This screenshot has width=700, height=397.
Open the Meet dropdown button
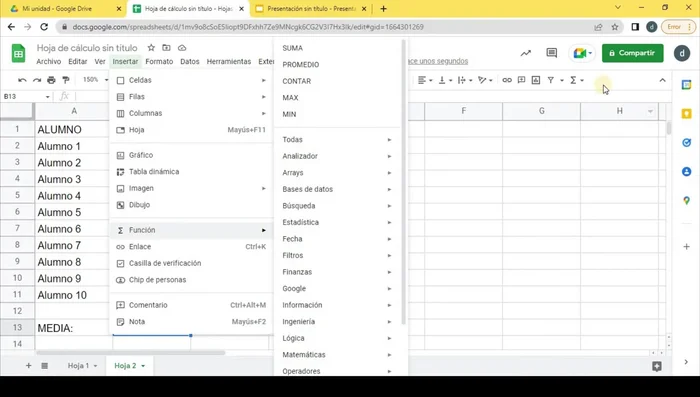[x=582, y=53]
